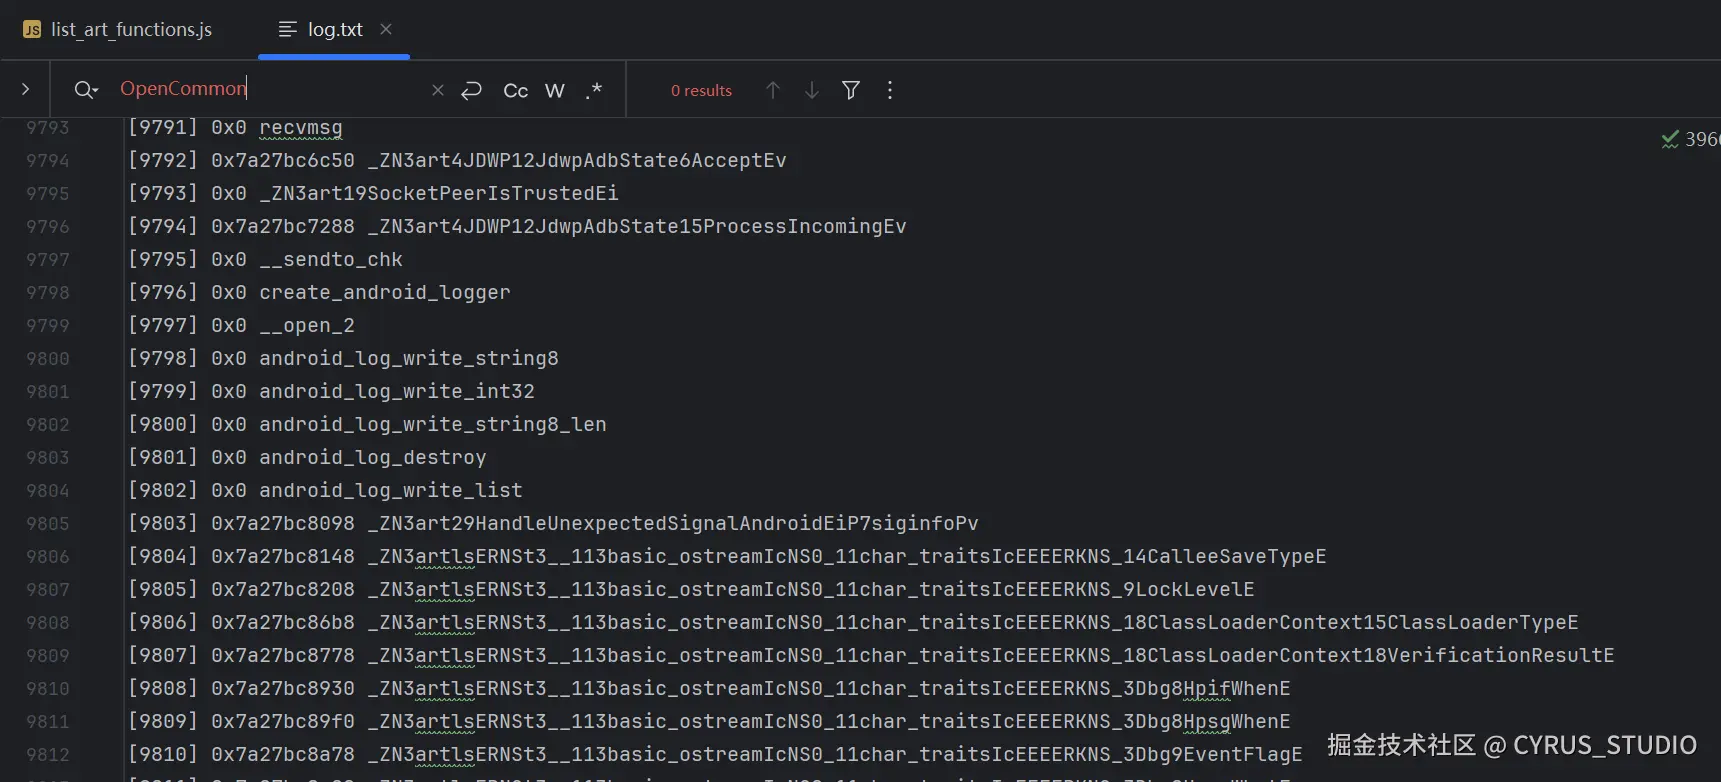Viewport: 1721px width, 782px height.
Task: Click the 9LockLevelE line
Action: point(691,589)
